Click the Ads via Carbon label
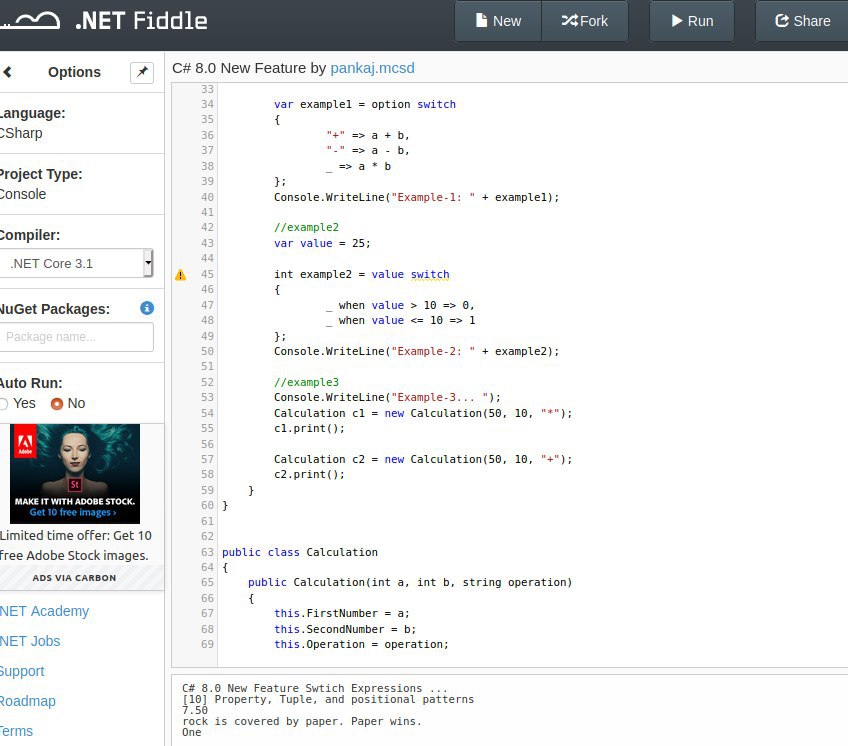 [74, 578]
